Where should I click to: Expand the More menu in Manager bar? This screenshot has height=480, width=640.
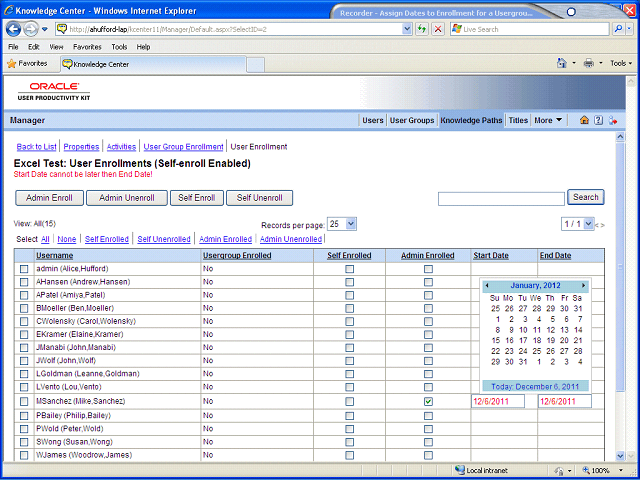coord(548,120)
